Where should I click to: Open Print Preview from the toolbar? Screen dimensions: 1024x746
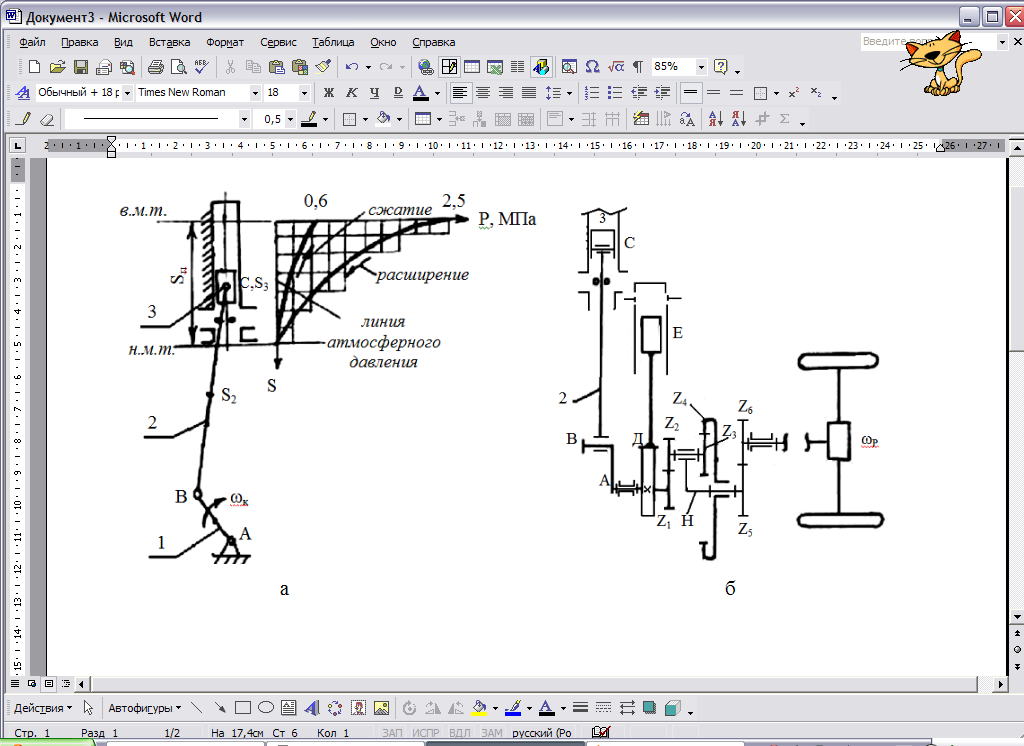coord(178,67)
